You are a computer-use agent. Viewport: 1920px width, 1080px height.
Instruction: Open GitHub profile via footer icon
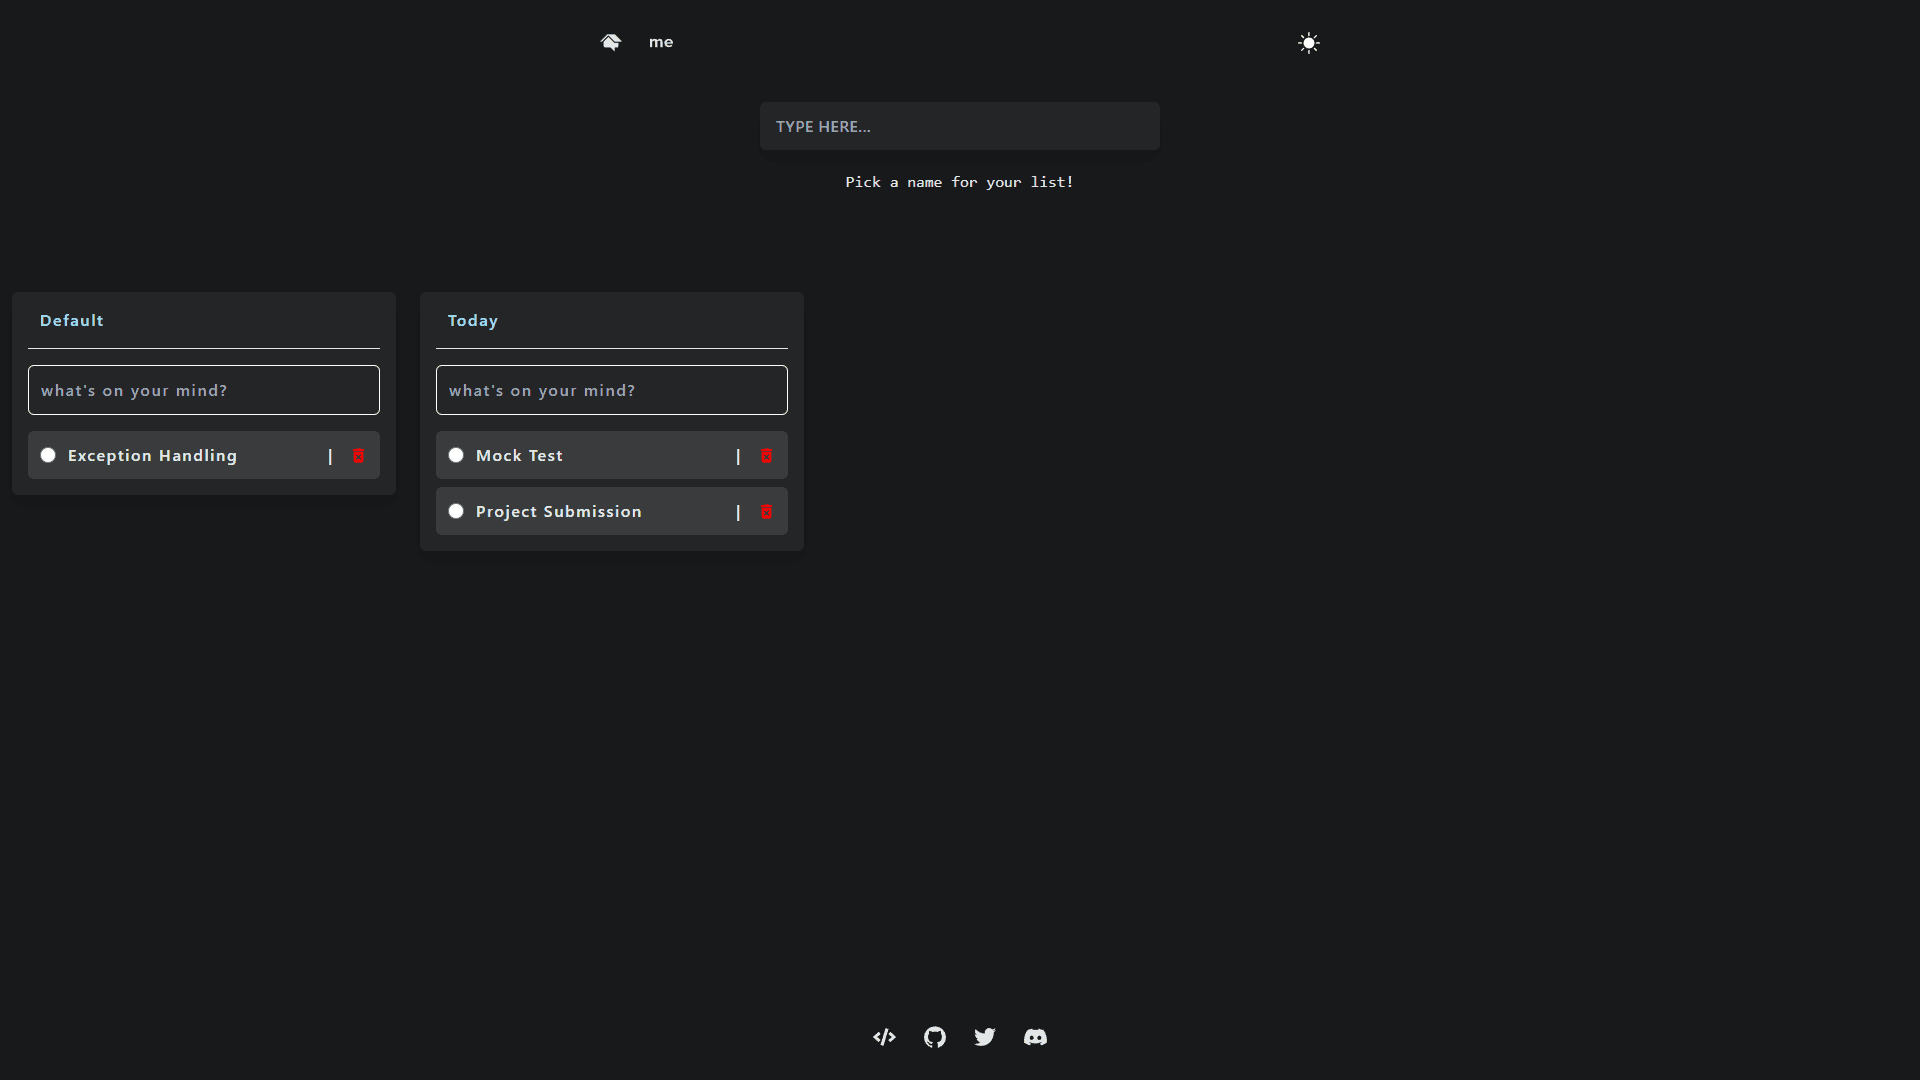(x=935, y=1036)
